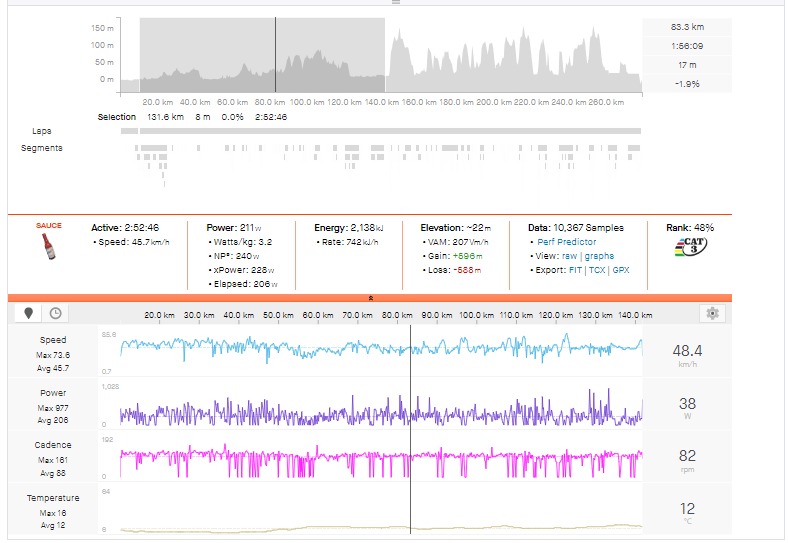
Task: Click the CAT 3 rank badge
Action: [x=691, y=246]
